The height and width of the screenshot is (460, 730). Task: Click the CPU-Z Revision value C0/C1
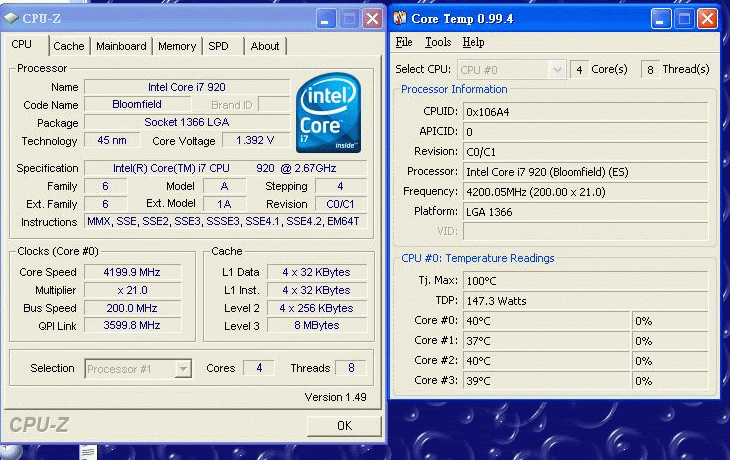point(341,204)
